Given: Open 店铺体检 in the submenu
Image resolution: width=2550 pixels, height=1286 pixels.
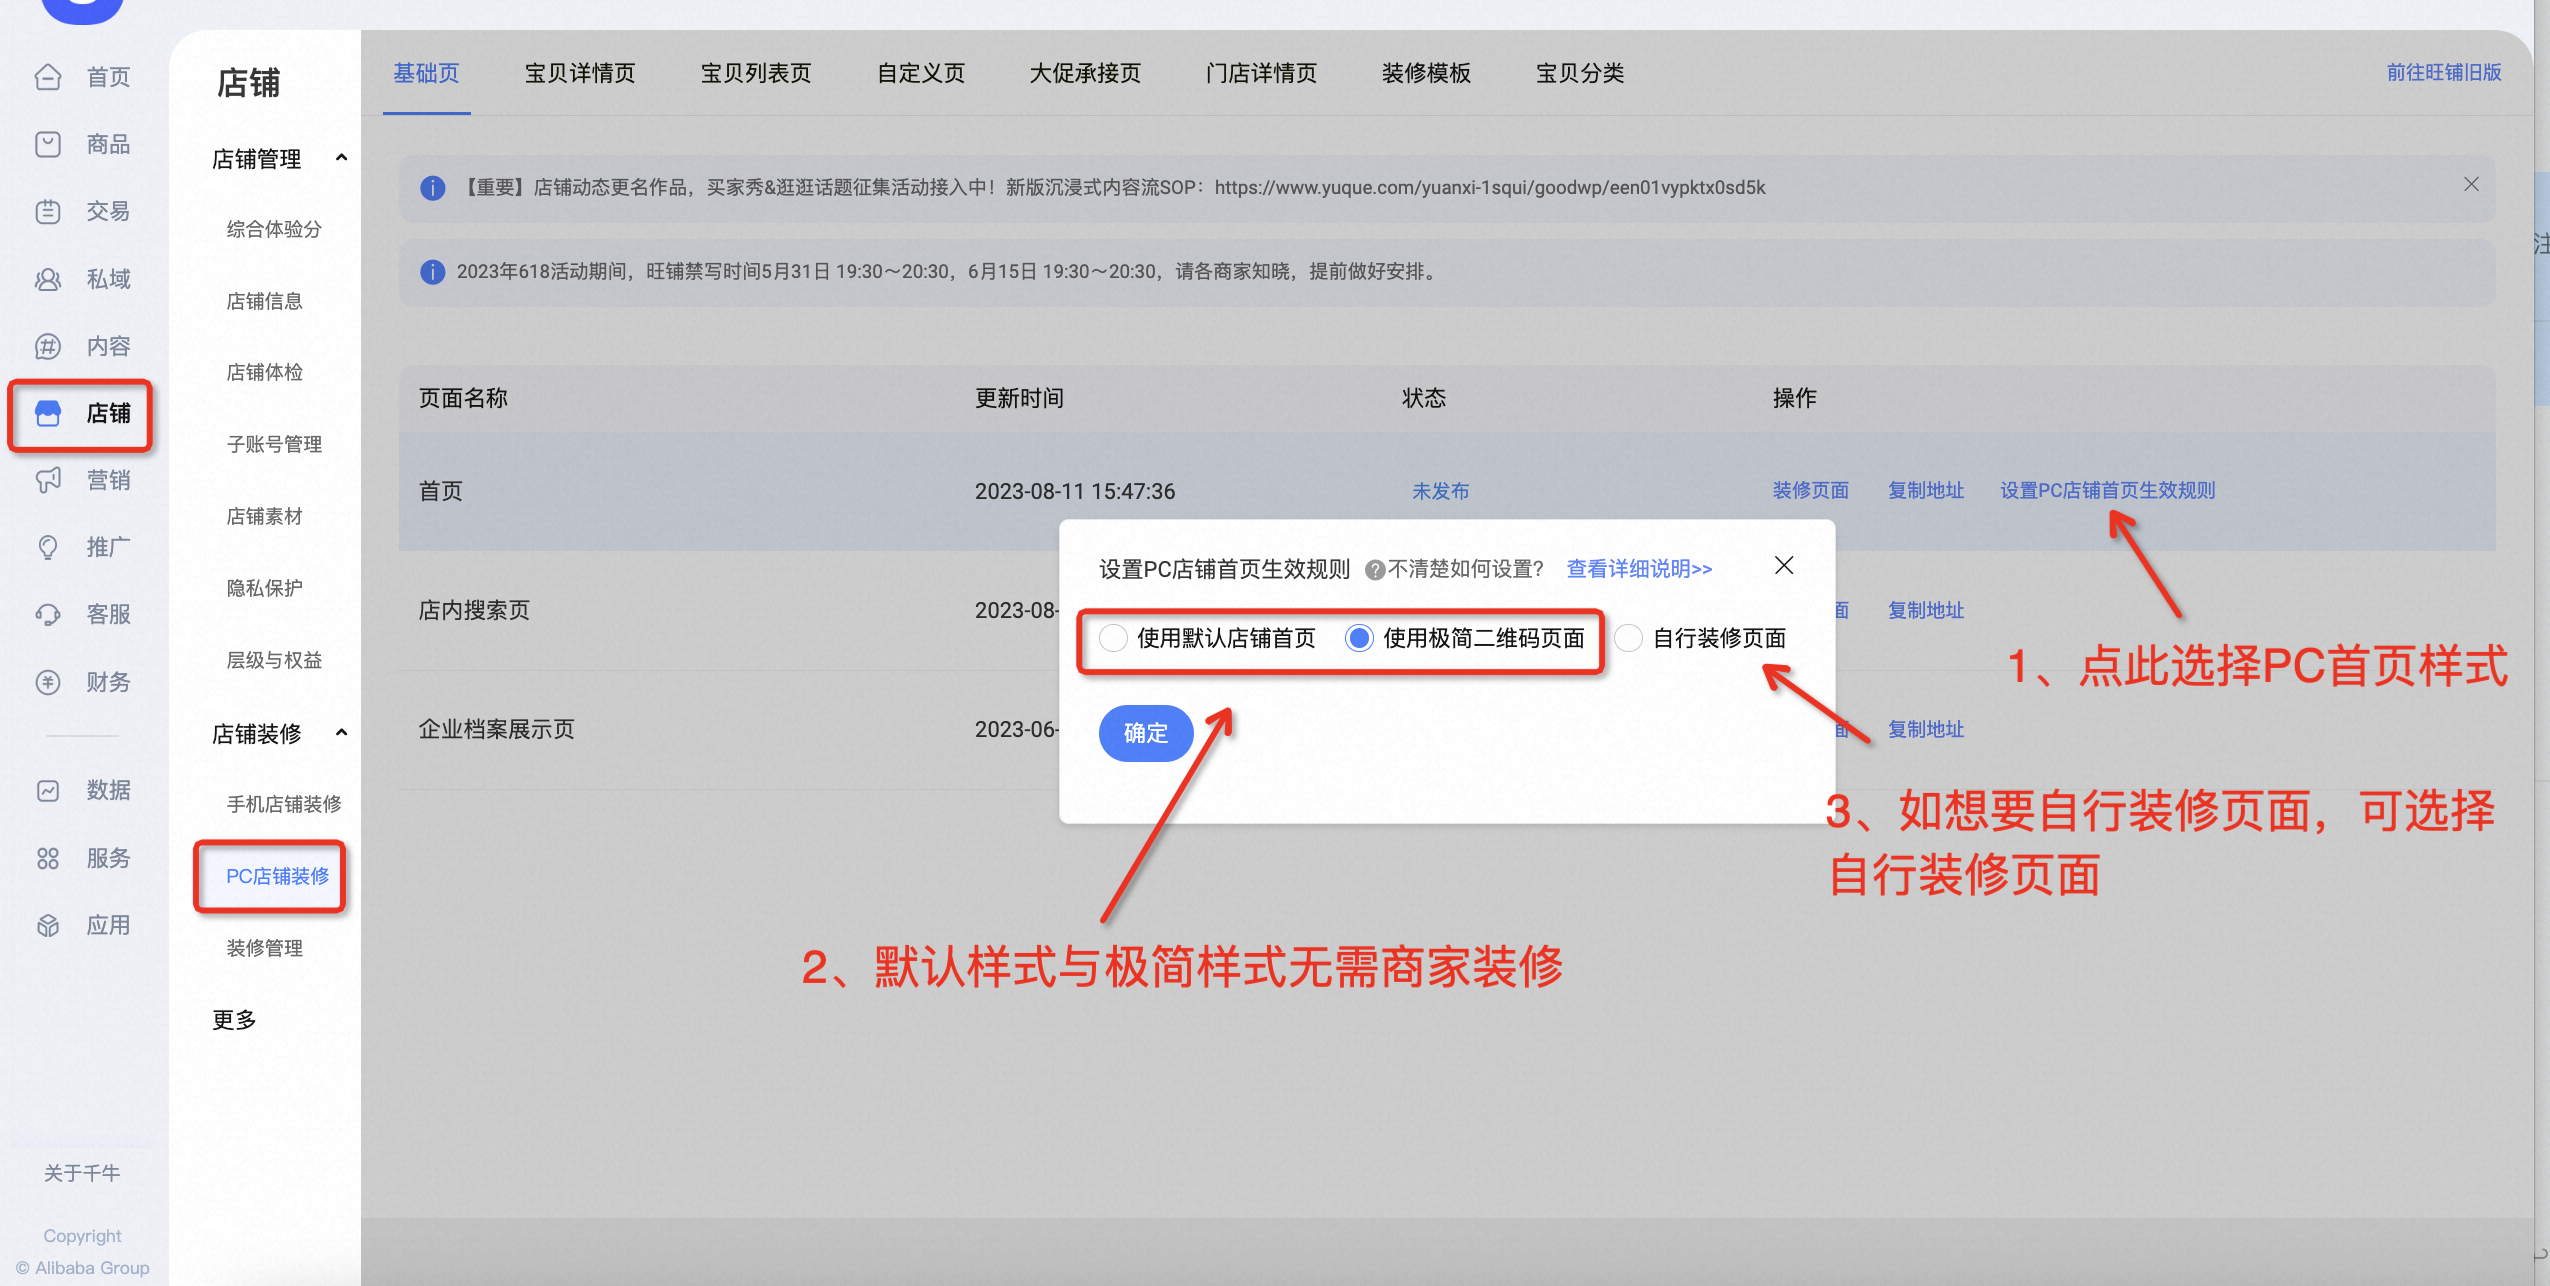Looking at the screenshot, I should tap(264, 372).
